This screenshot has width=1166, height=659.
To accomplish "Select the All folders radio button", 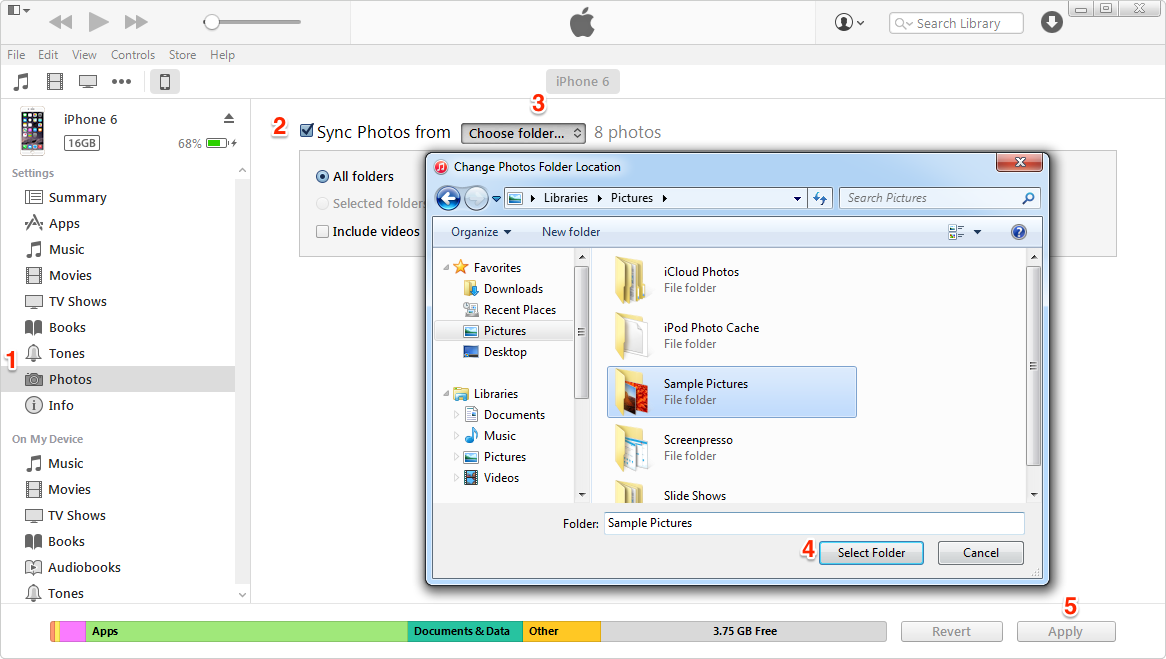I will pos(322,176).
